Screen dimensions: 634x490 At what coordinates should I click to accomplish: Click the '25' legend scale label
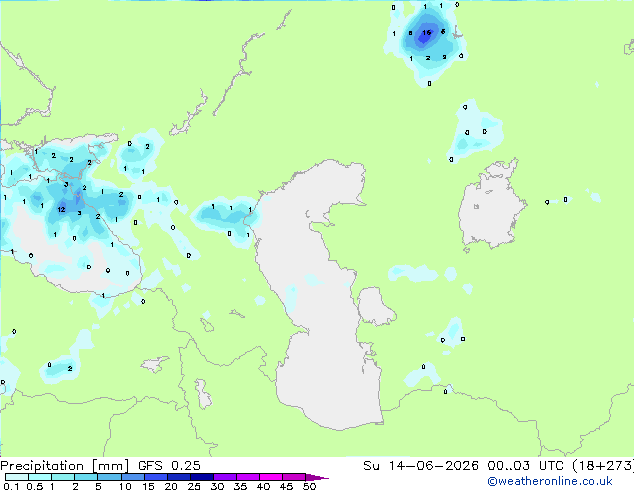(x=194, y=486)
